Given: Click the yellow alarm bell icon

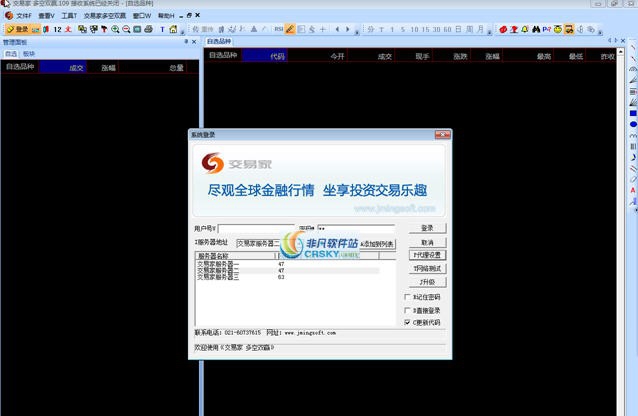Looking at the screenshot, I should [x=525, y=29].
